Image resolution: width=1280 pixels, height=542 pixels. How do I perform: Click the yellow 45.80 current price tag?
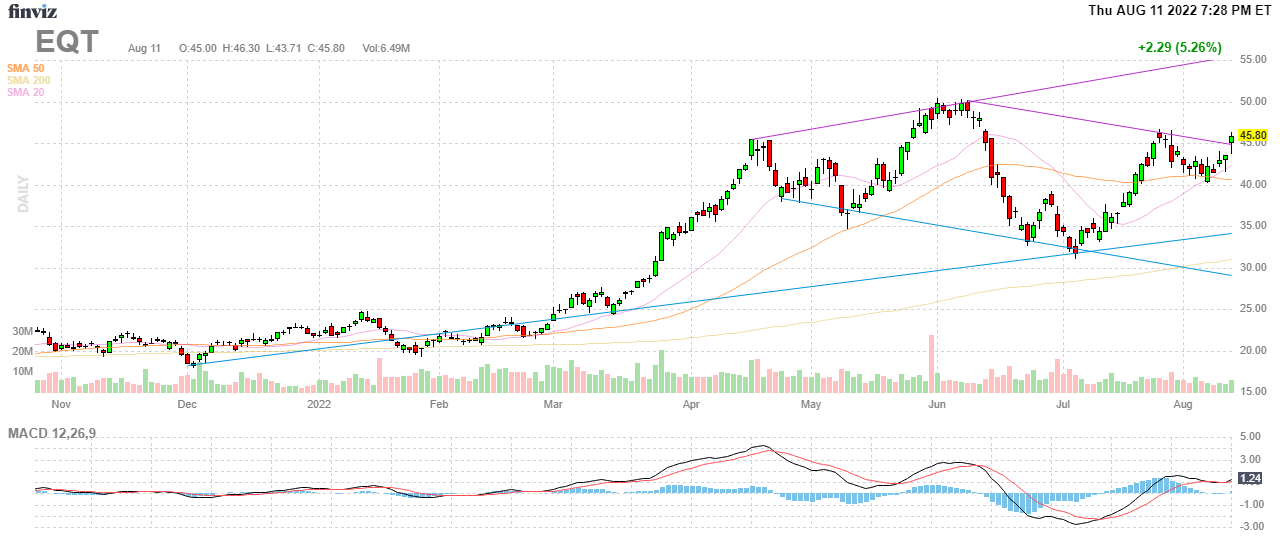pyautogui.click(x=1253, y=135)
